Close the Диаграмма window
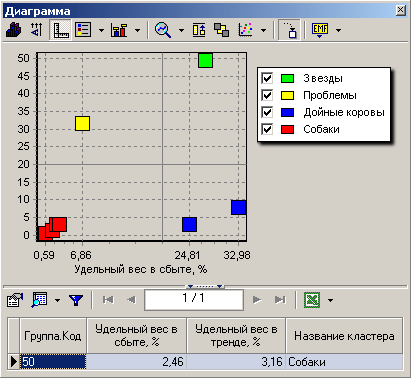 click(x=401, y=11)
